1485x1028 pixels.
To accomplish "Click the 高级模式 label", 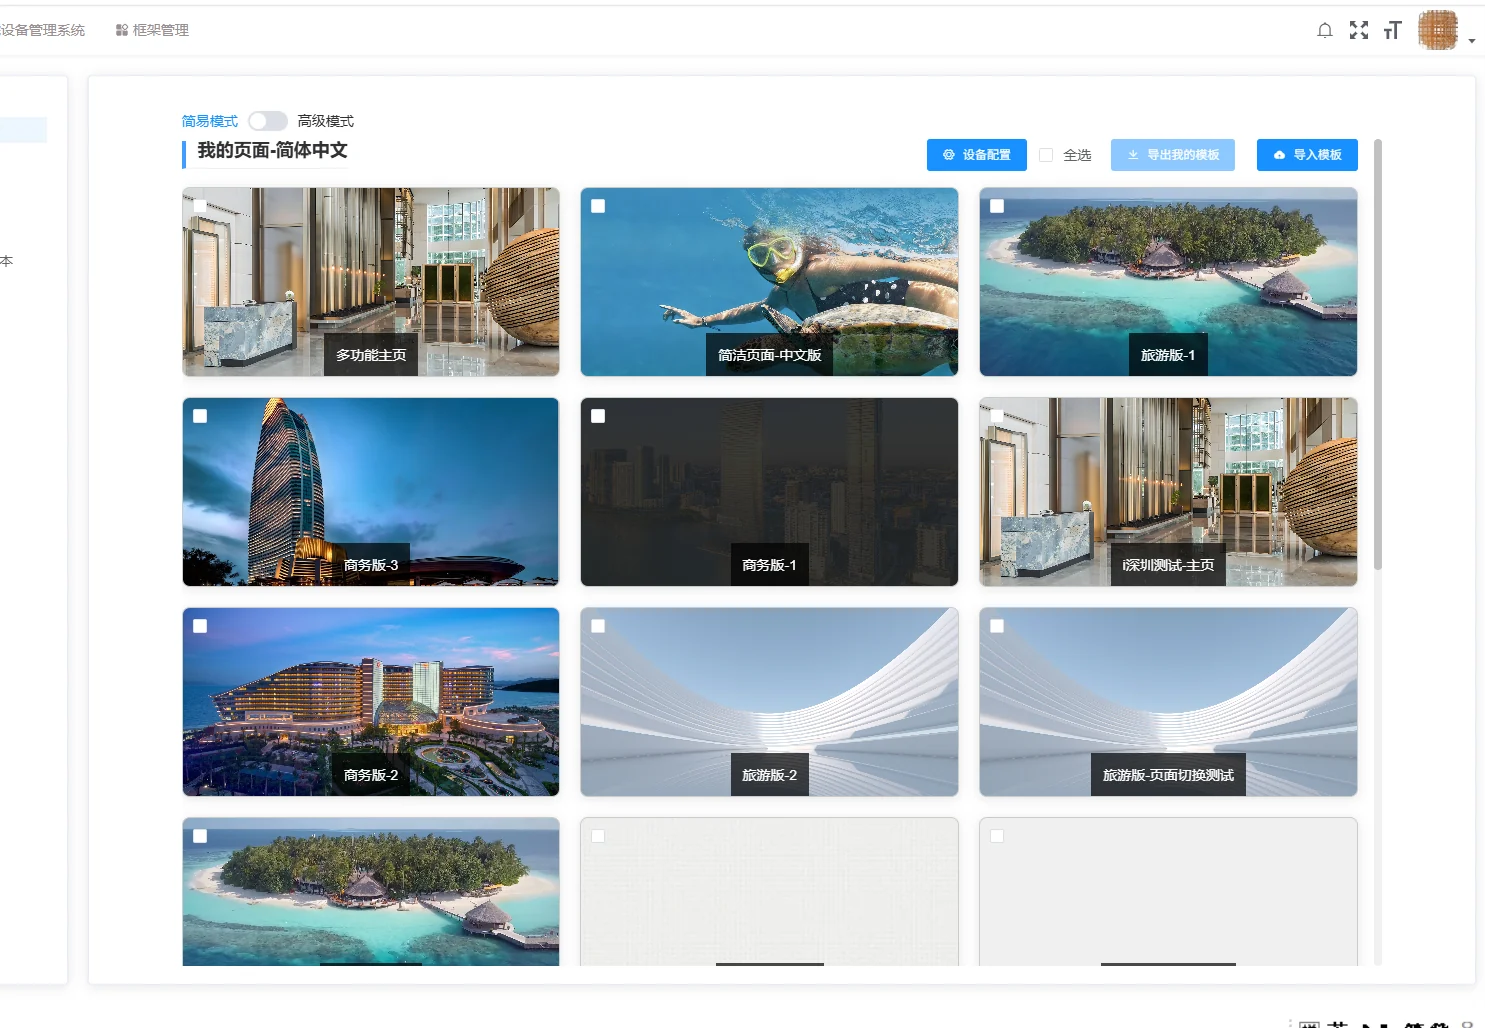I will 326,121.
